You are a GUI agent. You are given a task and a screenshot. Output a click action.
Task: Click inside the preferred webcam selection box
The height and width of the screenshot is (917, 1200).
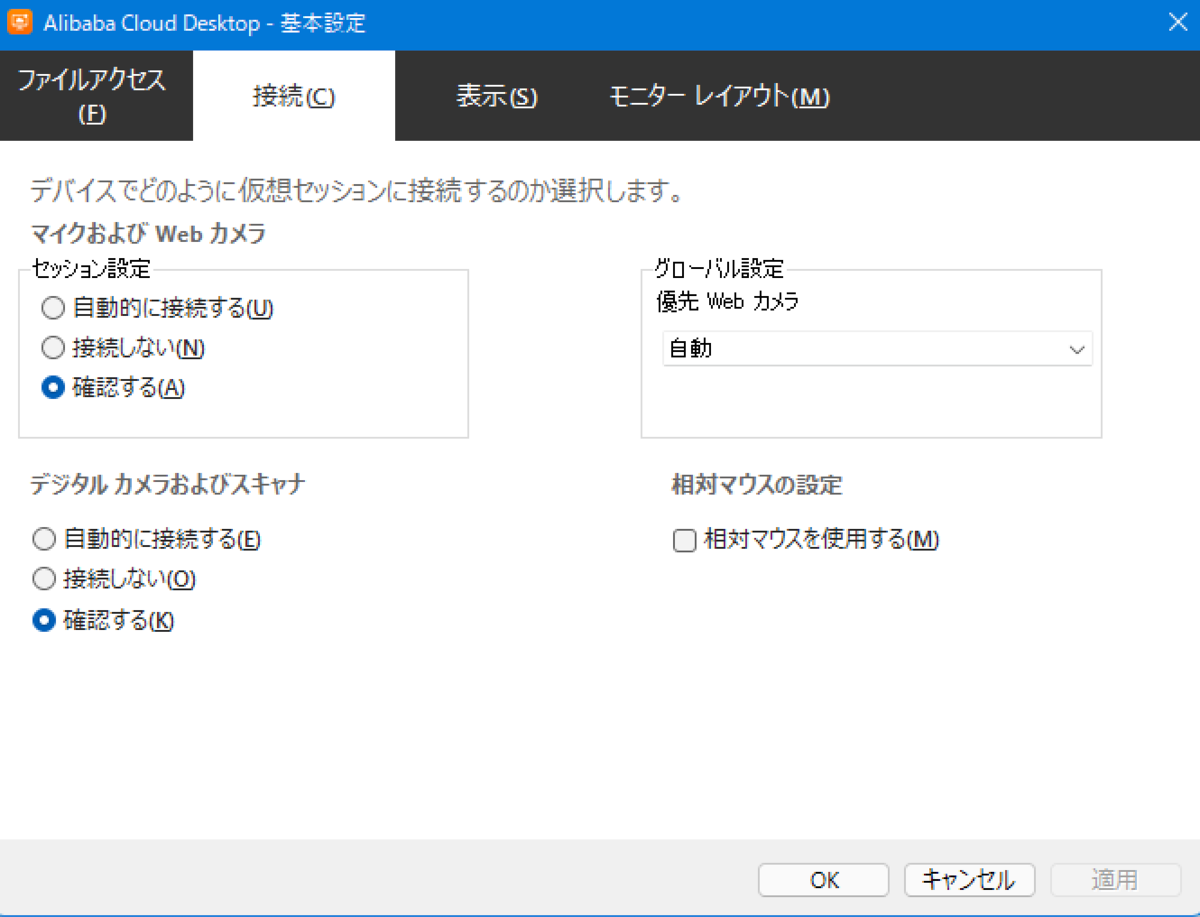click(850, 350)
